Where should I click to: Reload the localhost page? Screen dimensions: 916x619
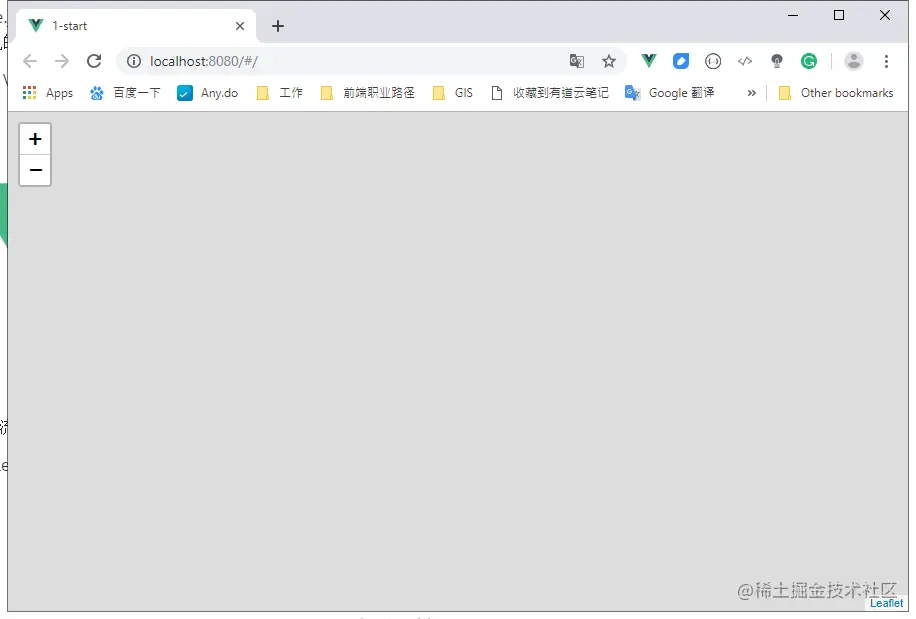[94, 61]
